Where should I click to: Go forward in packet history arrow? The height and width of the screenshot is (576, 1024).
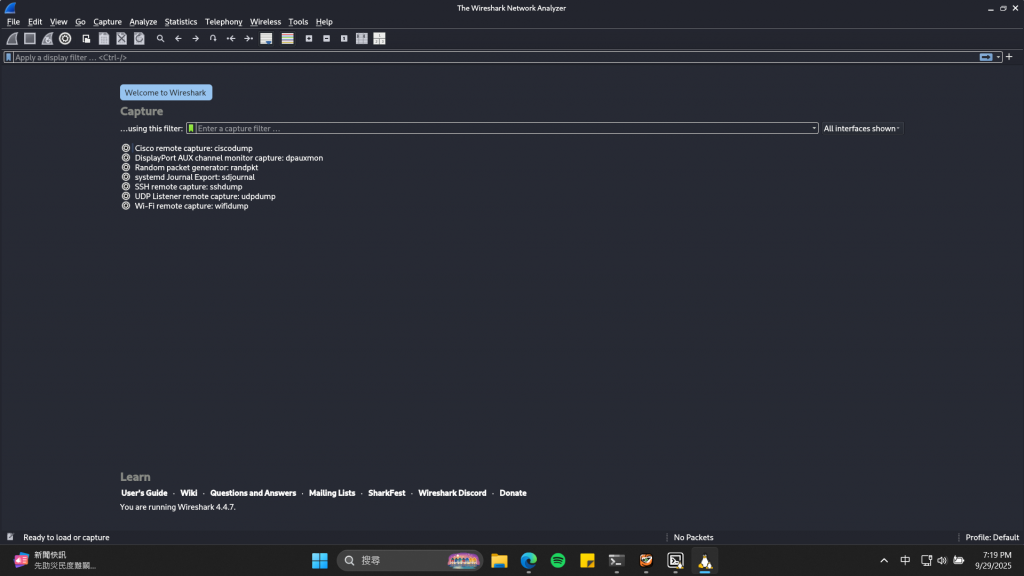195,39
